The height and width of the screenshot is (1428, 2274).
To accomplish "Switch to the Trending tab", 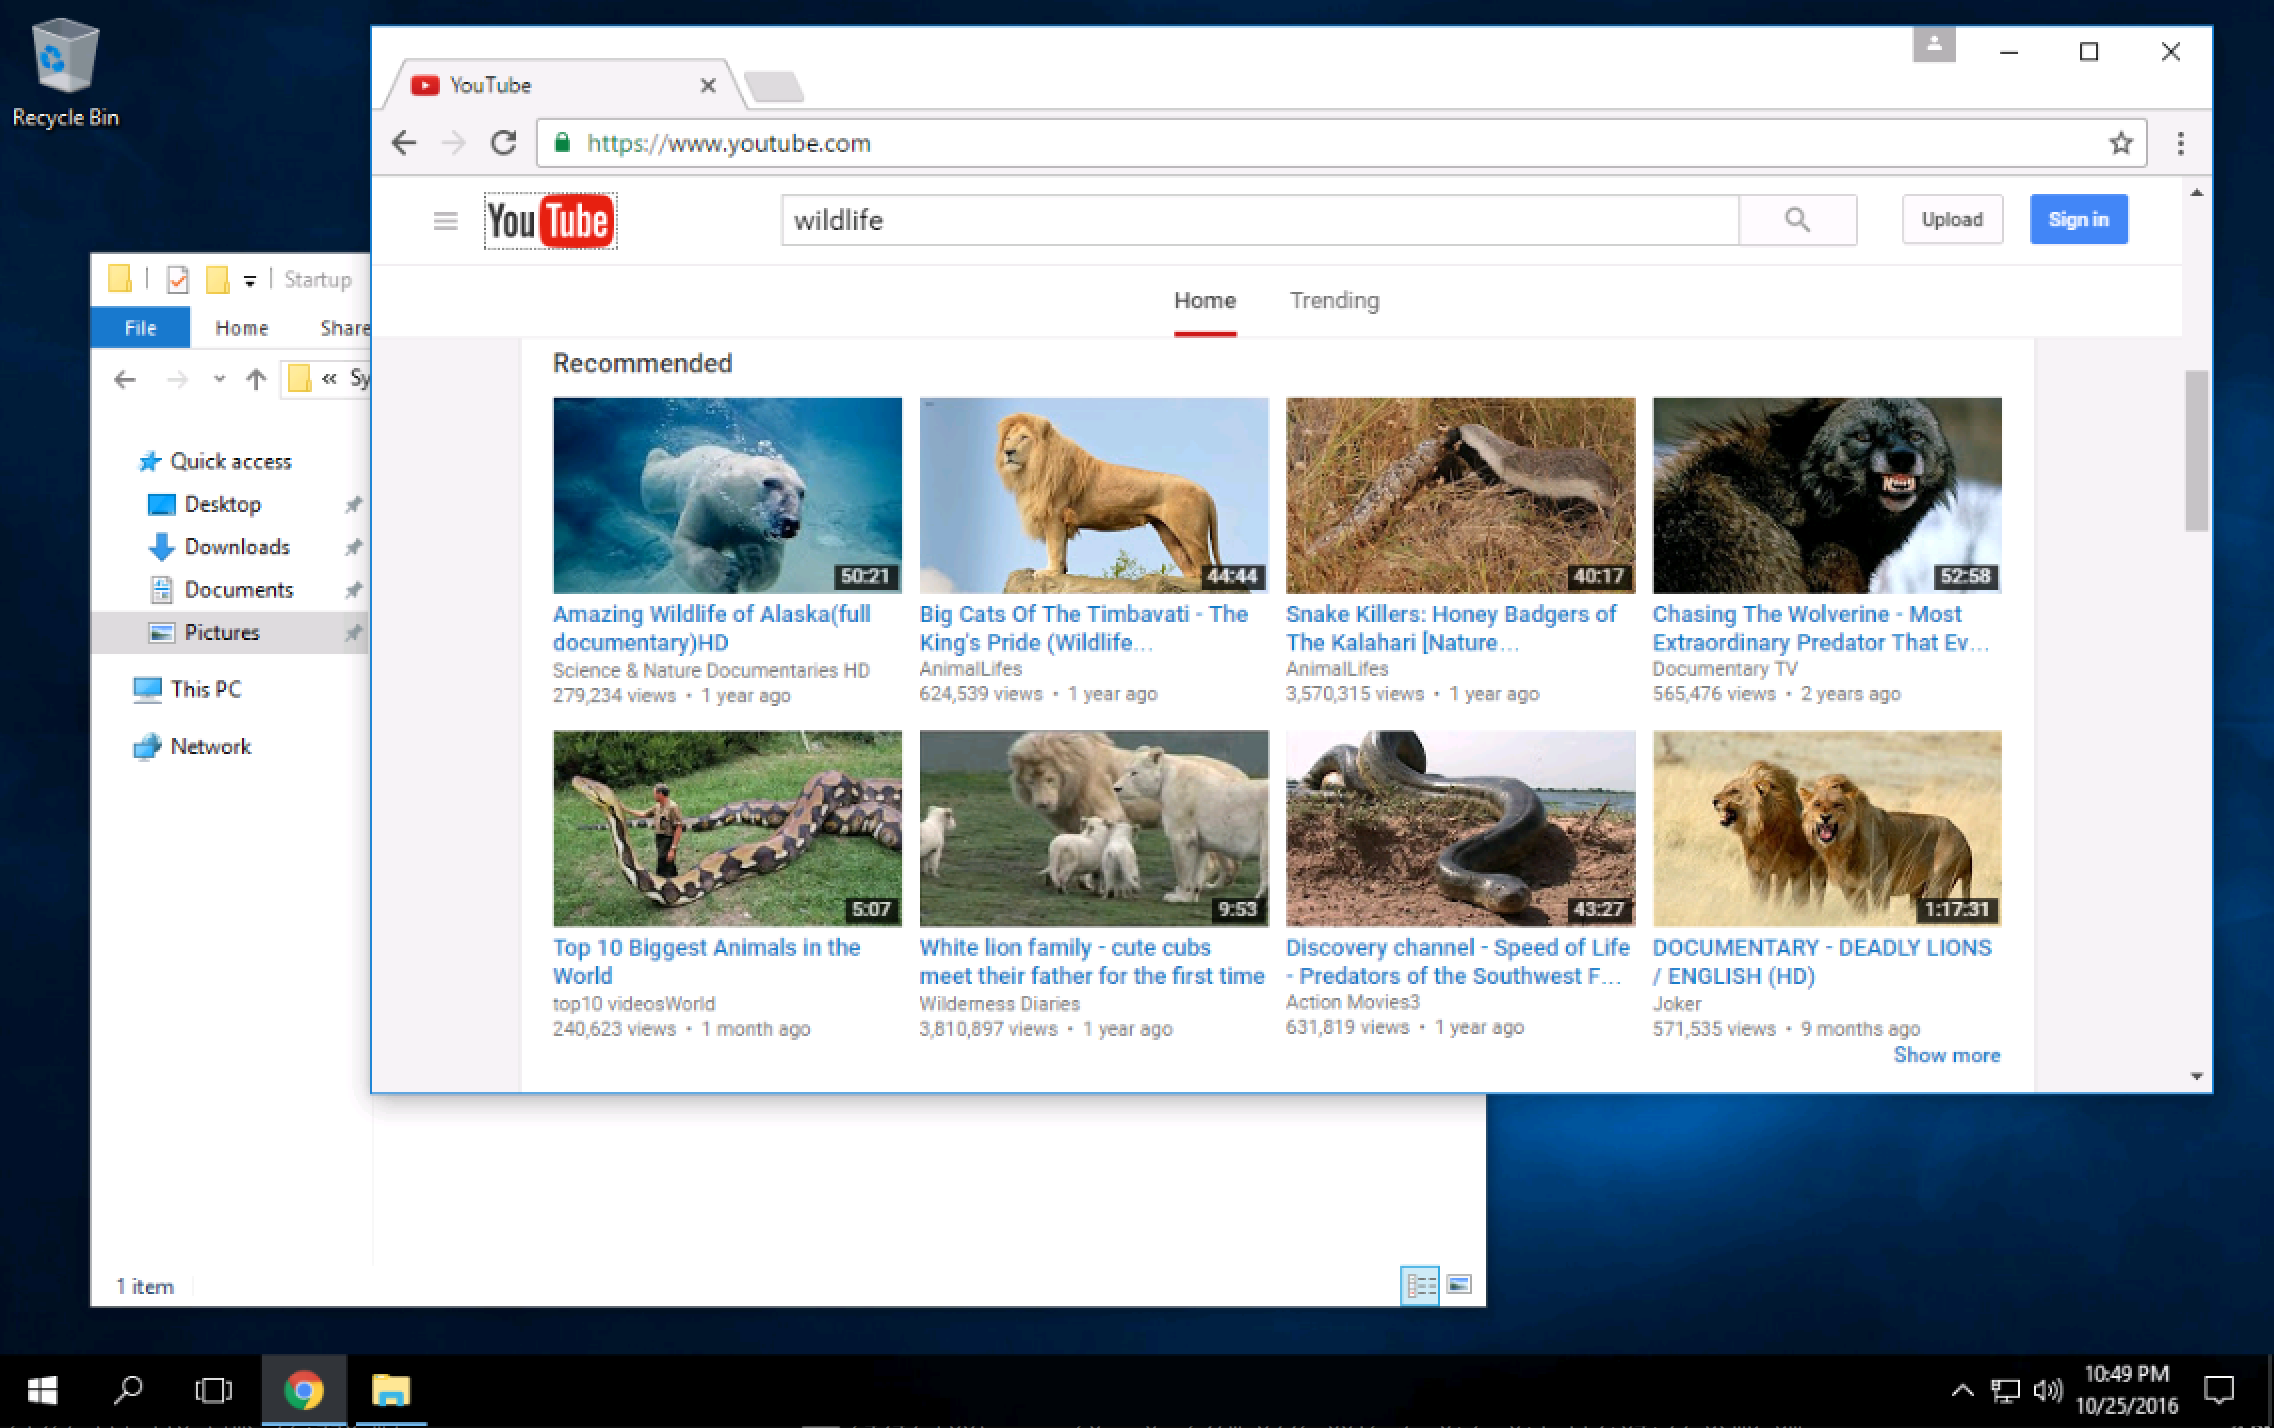I will coord(1334,301).
